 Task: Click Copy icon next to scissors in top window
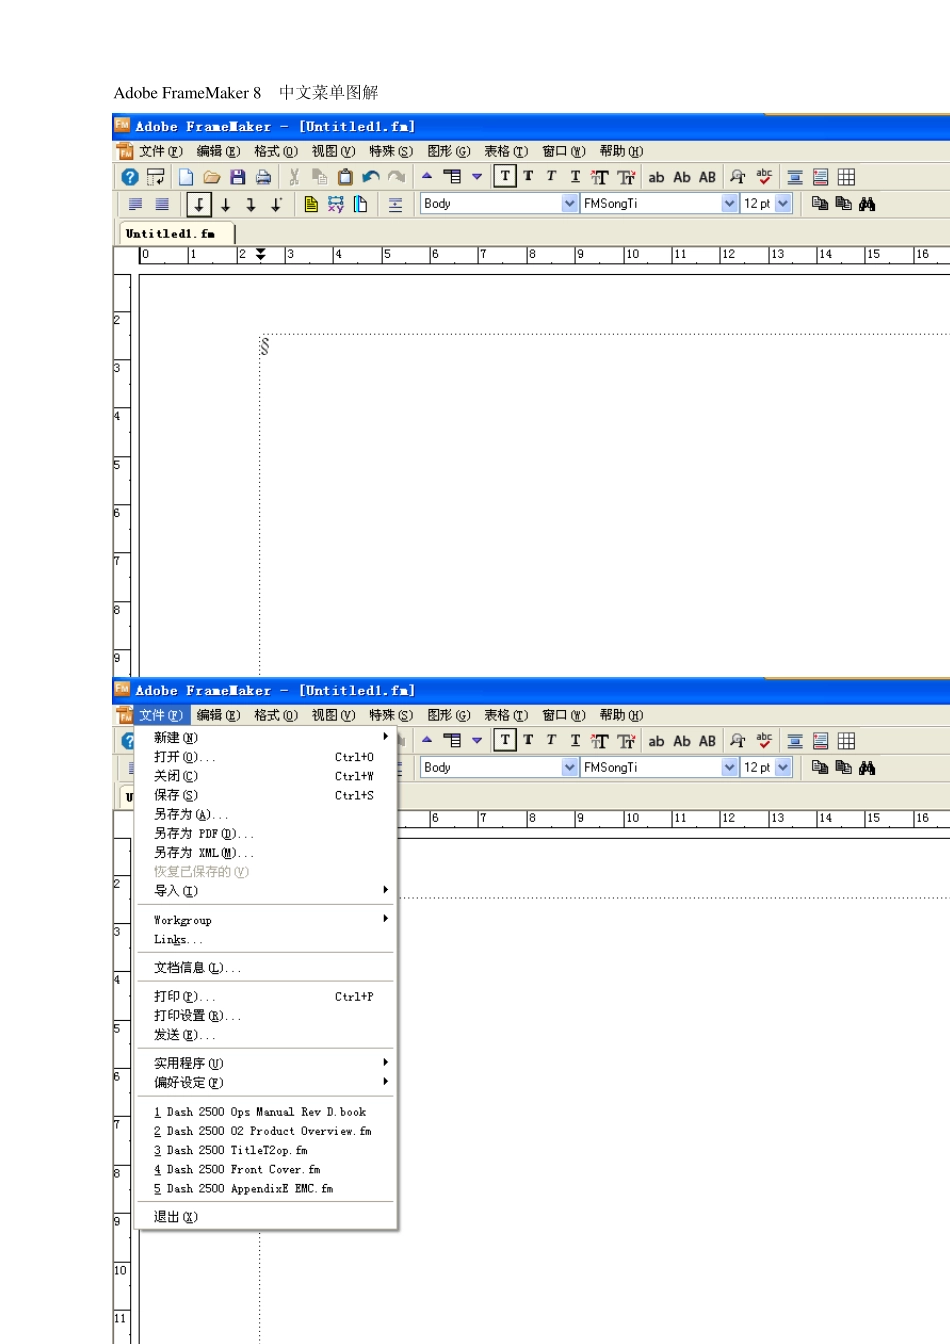tap(320, 177)
